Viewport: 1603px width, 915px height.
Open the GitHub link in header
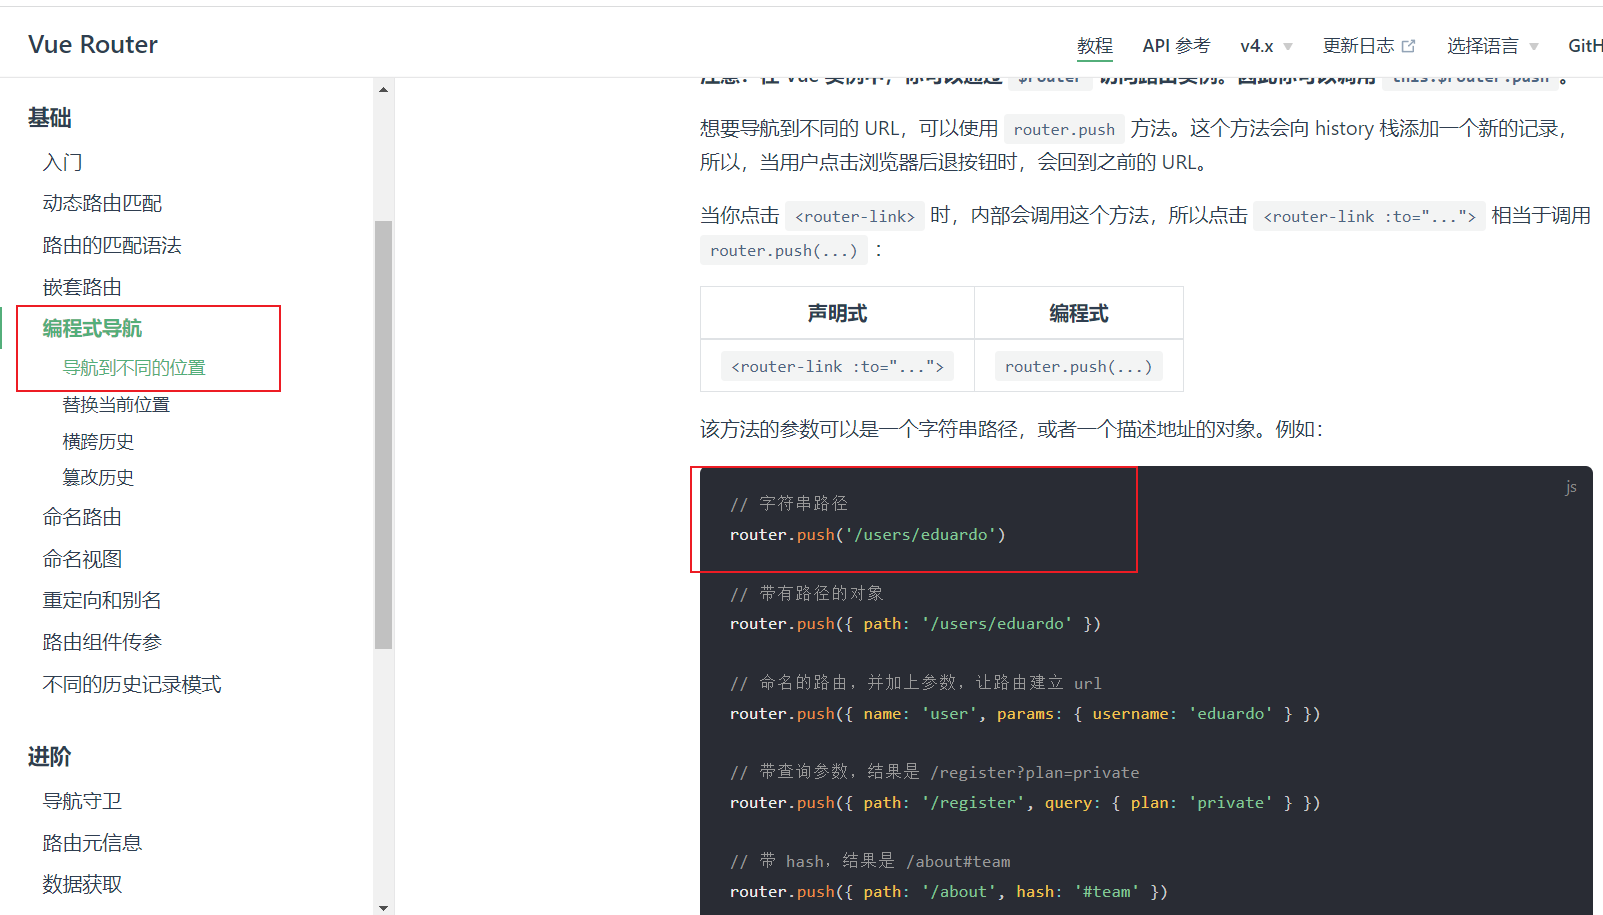1584,46
